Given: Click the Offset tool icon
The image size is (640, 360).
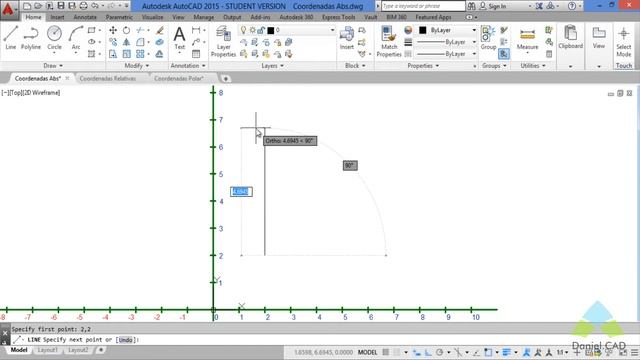Looking at the screenshot, I should click(160, 54).
